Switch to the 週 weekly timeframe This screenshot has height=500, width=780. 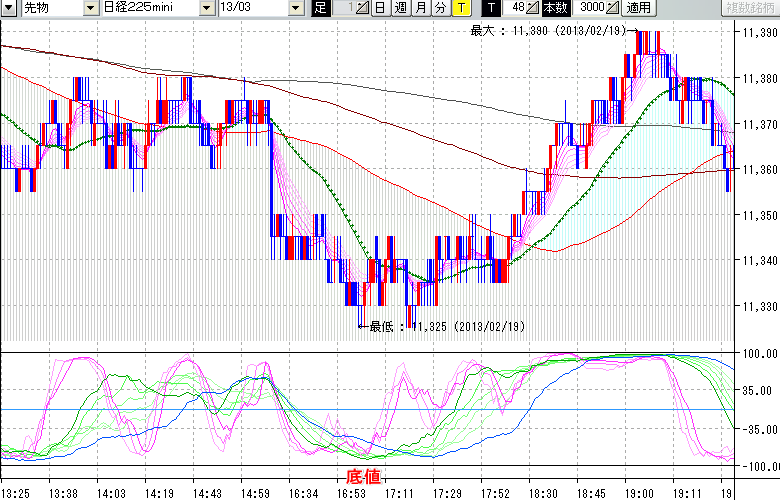pos(400,8)
